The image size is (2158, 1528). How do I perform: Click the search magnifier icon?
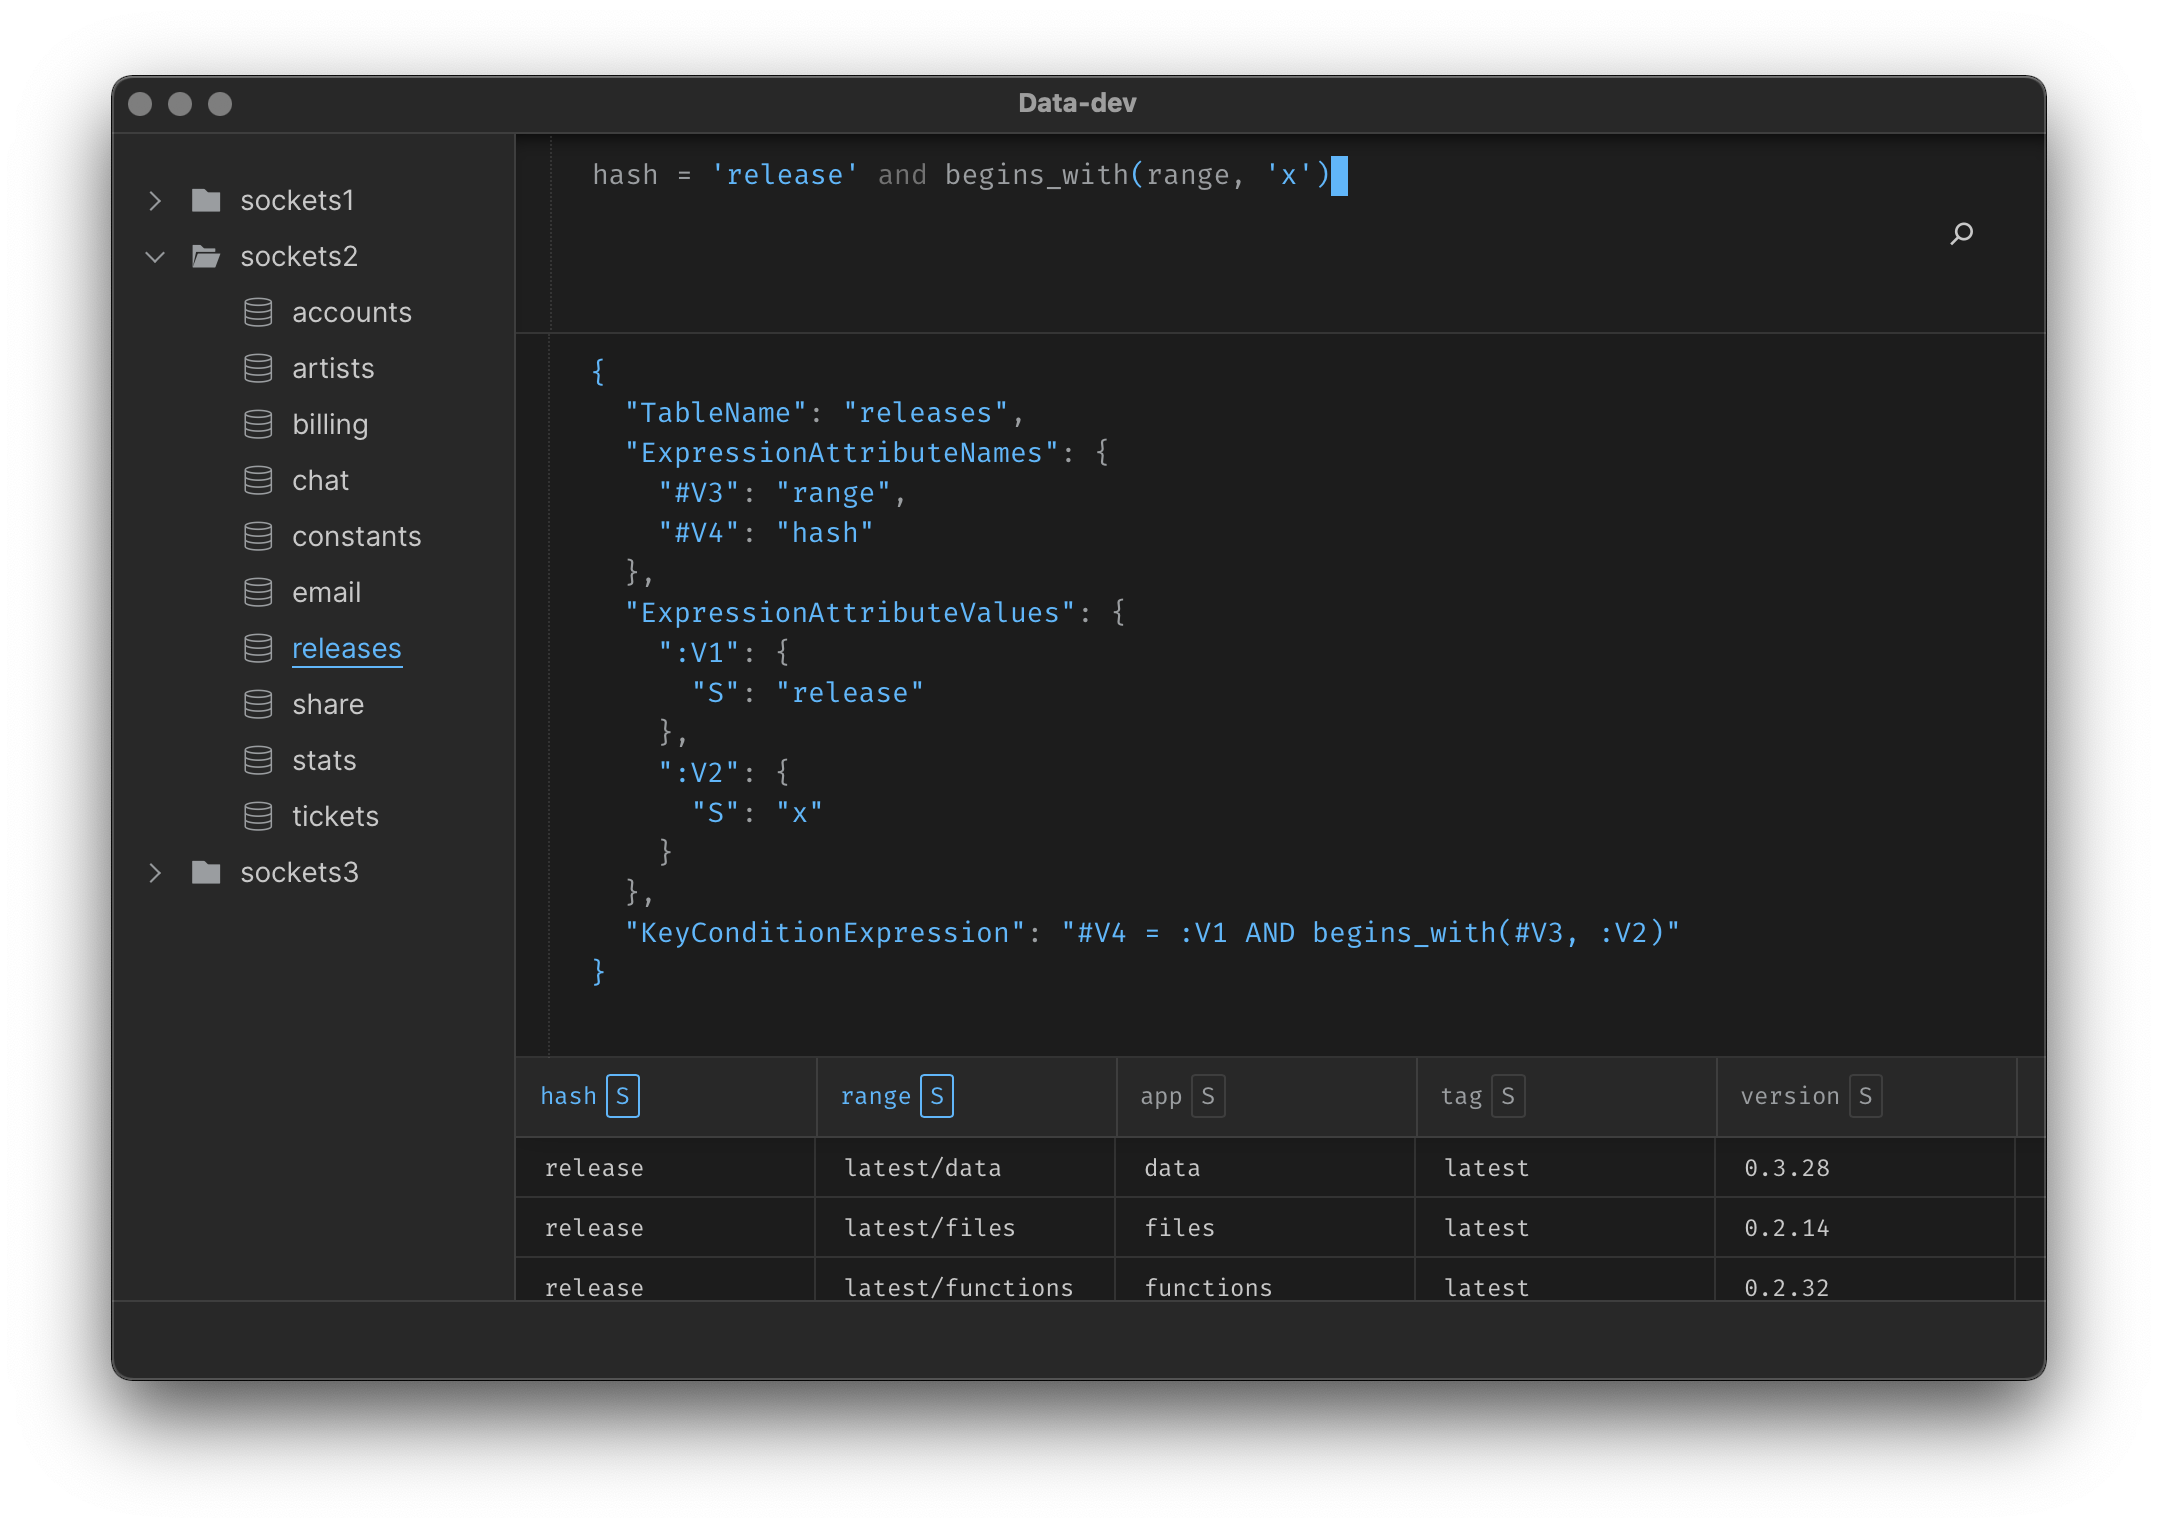tap(1961, 234)
